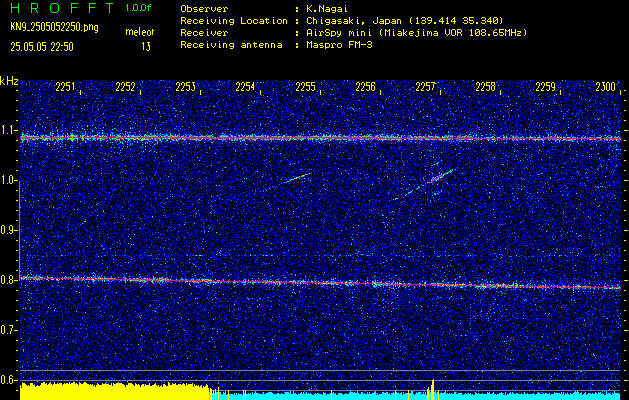Click the timestamp 25.05.05 22:50
Image resolution: width=629 pixels, height=400 pixels.
click(x=42, y=47)
